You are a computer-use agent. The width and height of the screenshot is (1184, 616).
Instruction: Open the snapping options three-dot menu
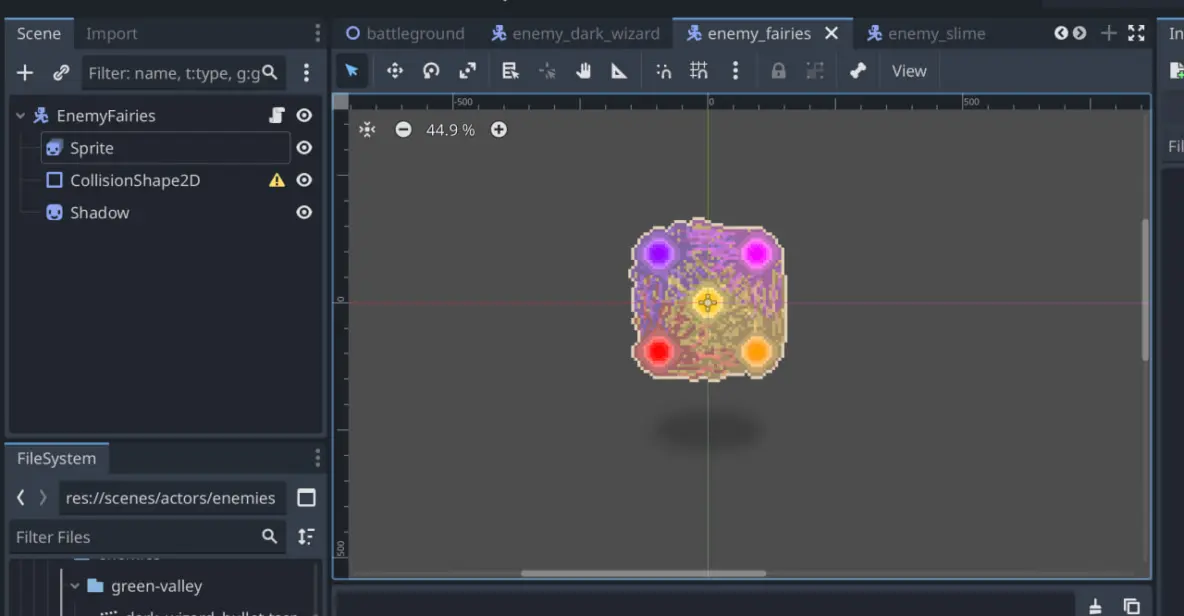pyautogui.click(x=735, y=71)
